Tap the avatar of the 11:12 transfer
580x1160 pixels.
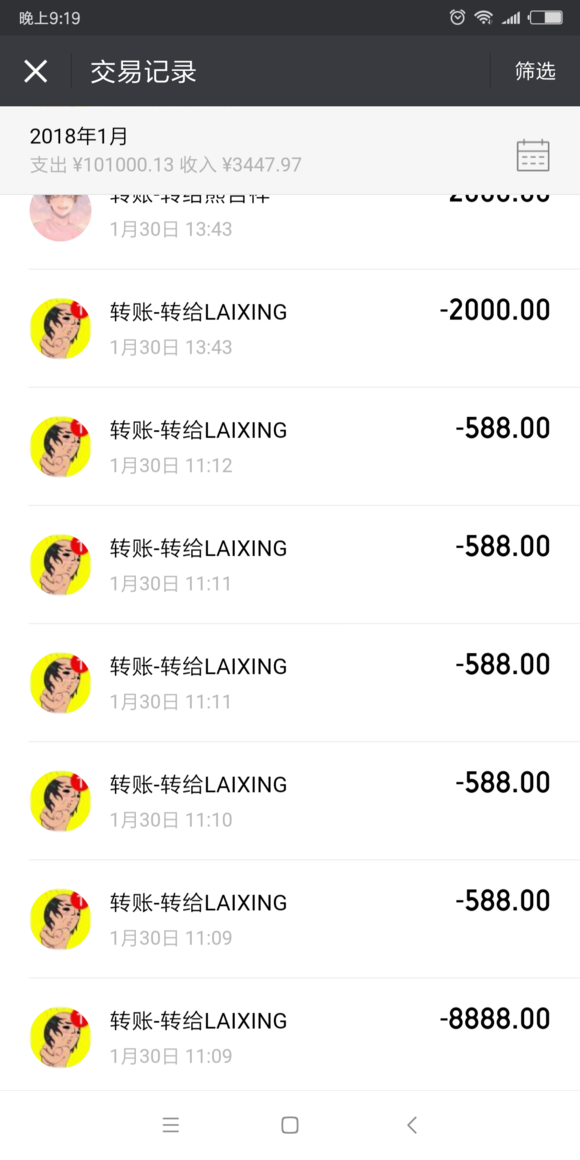pos(61,447)
